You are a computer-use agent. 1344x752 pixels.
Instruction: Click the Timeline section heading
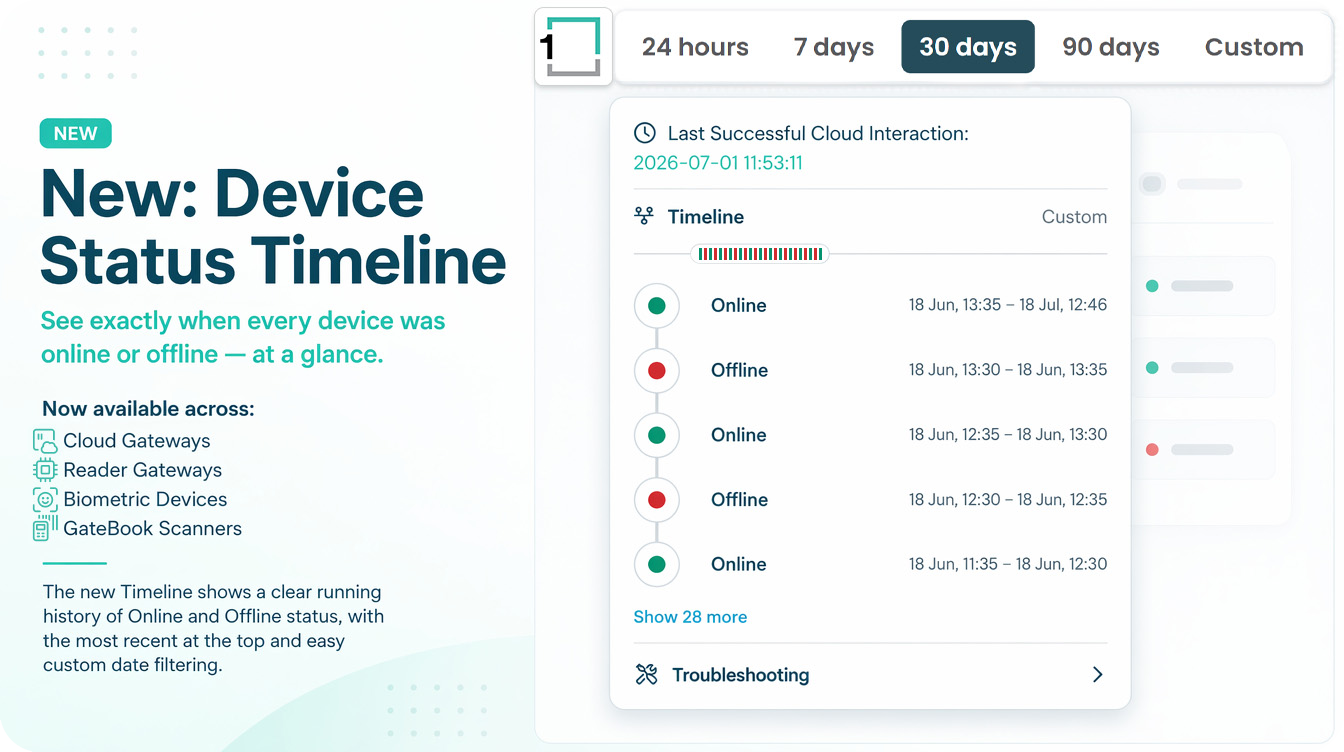coord(706,217)
